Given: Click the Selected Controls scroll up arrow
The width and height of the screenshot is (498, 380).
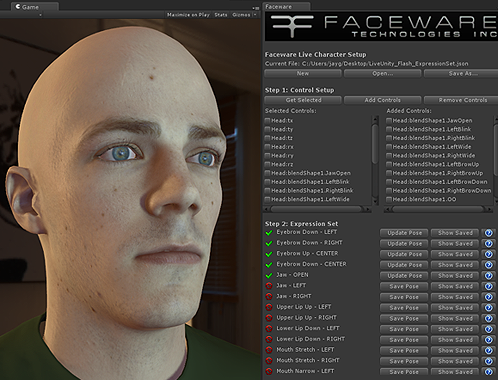Looking at the screenshot, I should (x=375, y=119).
